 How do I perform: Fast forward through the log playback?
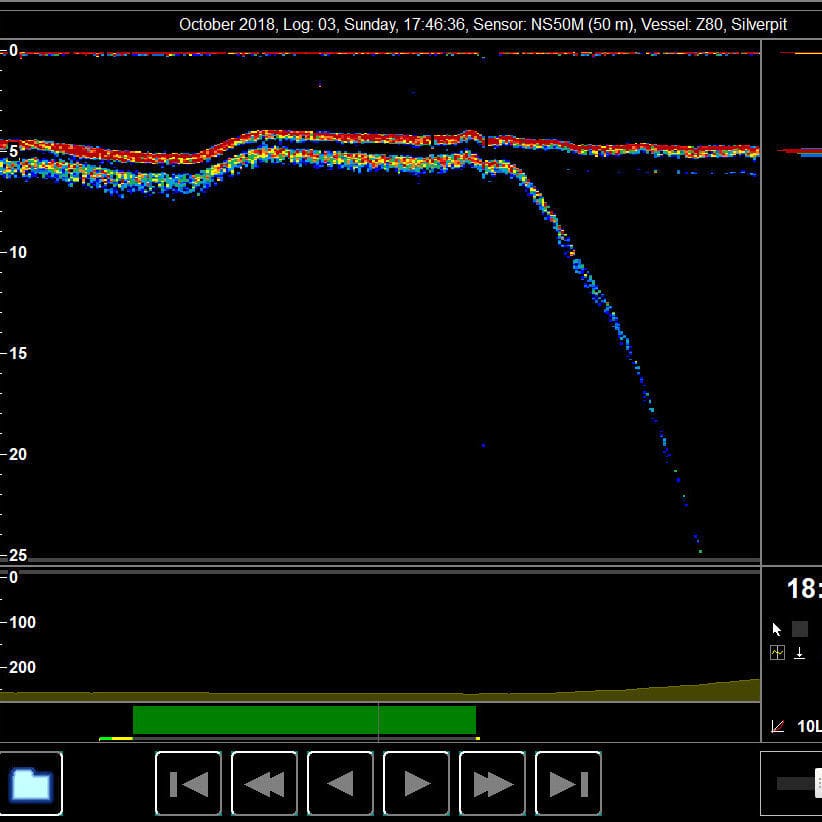pos(492,785)
